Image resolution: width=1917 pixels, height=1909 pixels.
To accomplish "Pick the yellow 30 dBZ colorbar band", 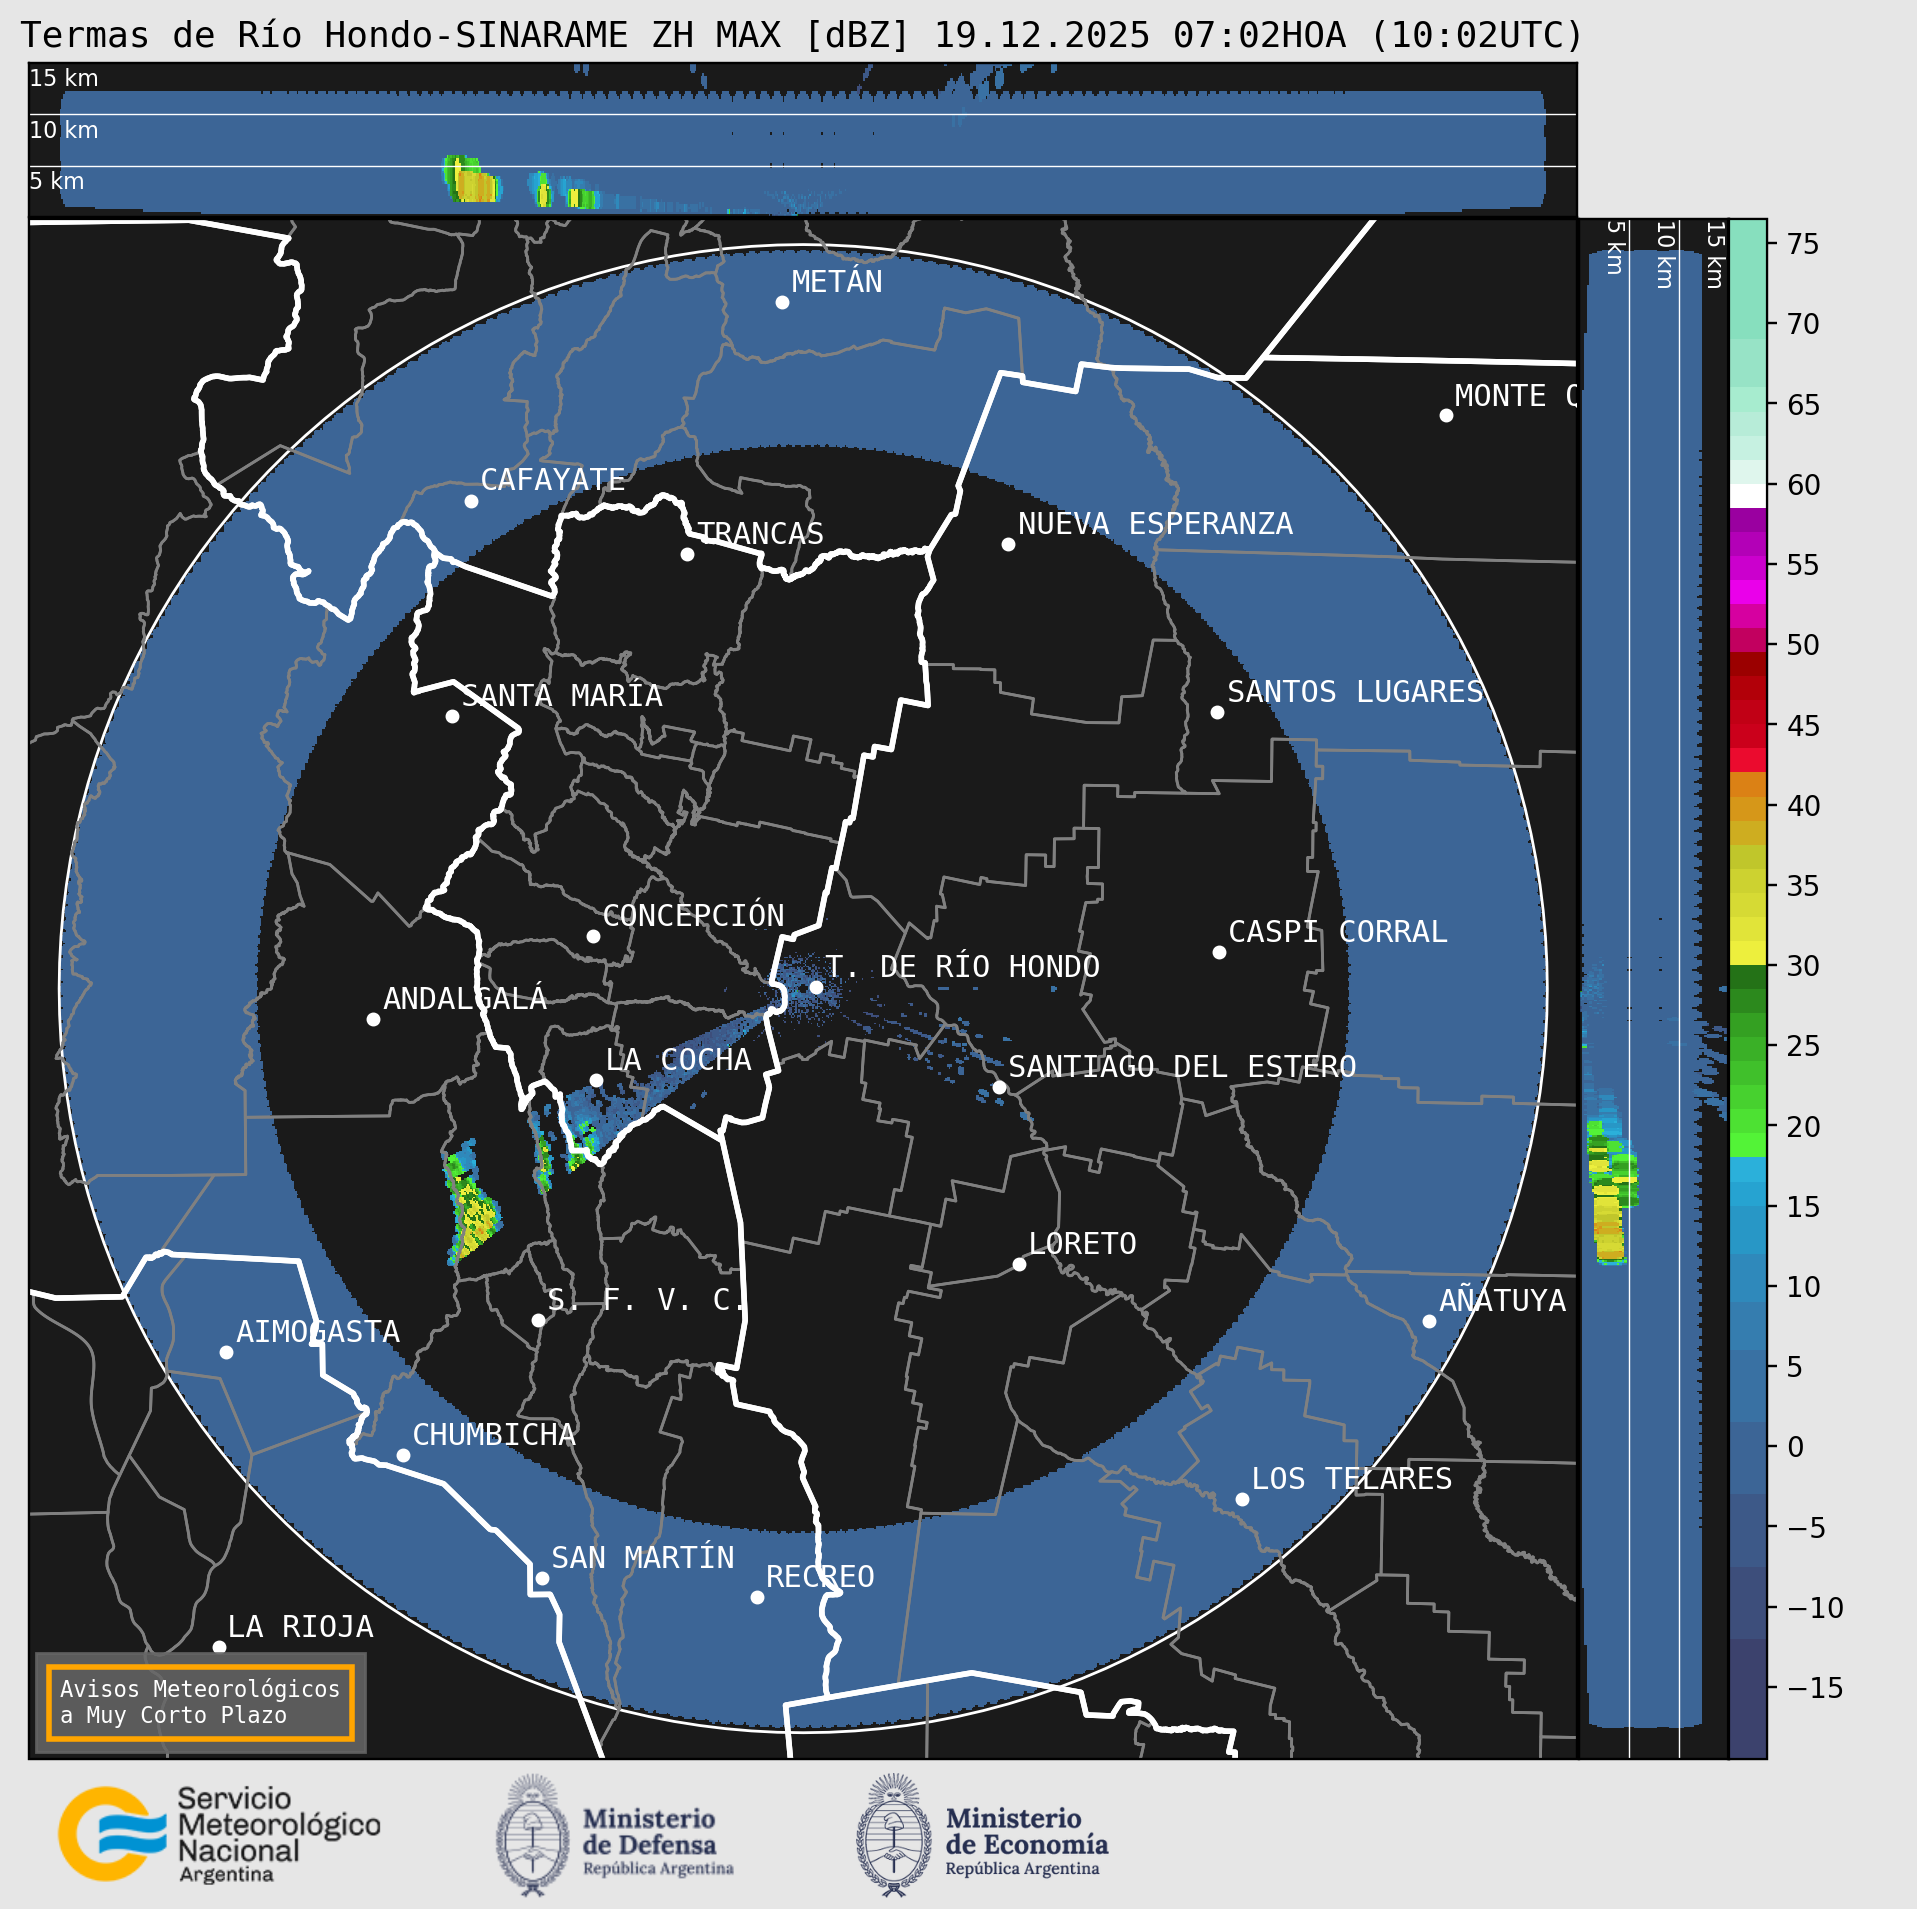I will point(1747,952).
